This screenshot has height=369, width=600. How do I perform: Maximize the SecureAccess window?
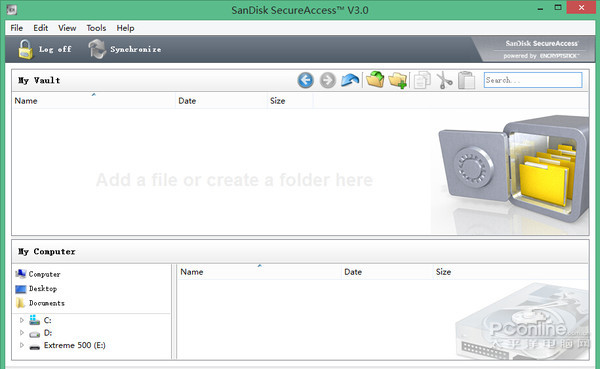click(558, 8)
